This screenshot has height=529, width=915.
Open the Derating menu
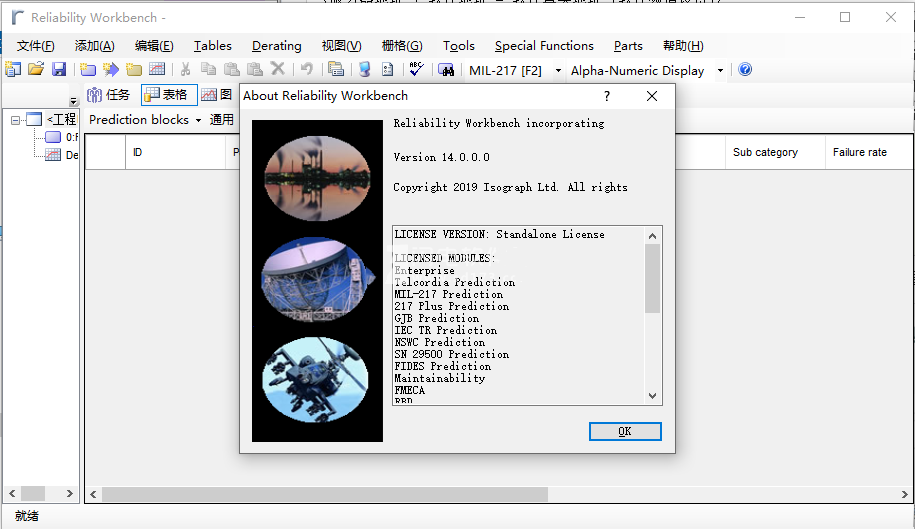click(x=277, y=46)
